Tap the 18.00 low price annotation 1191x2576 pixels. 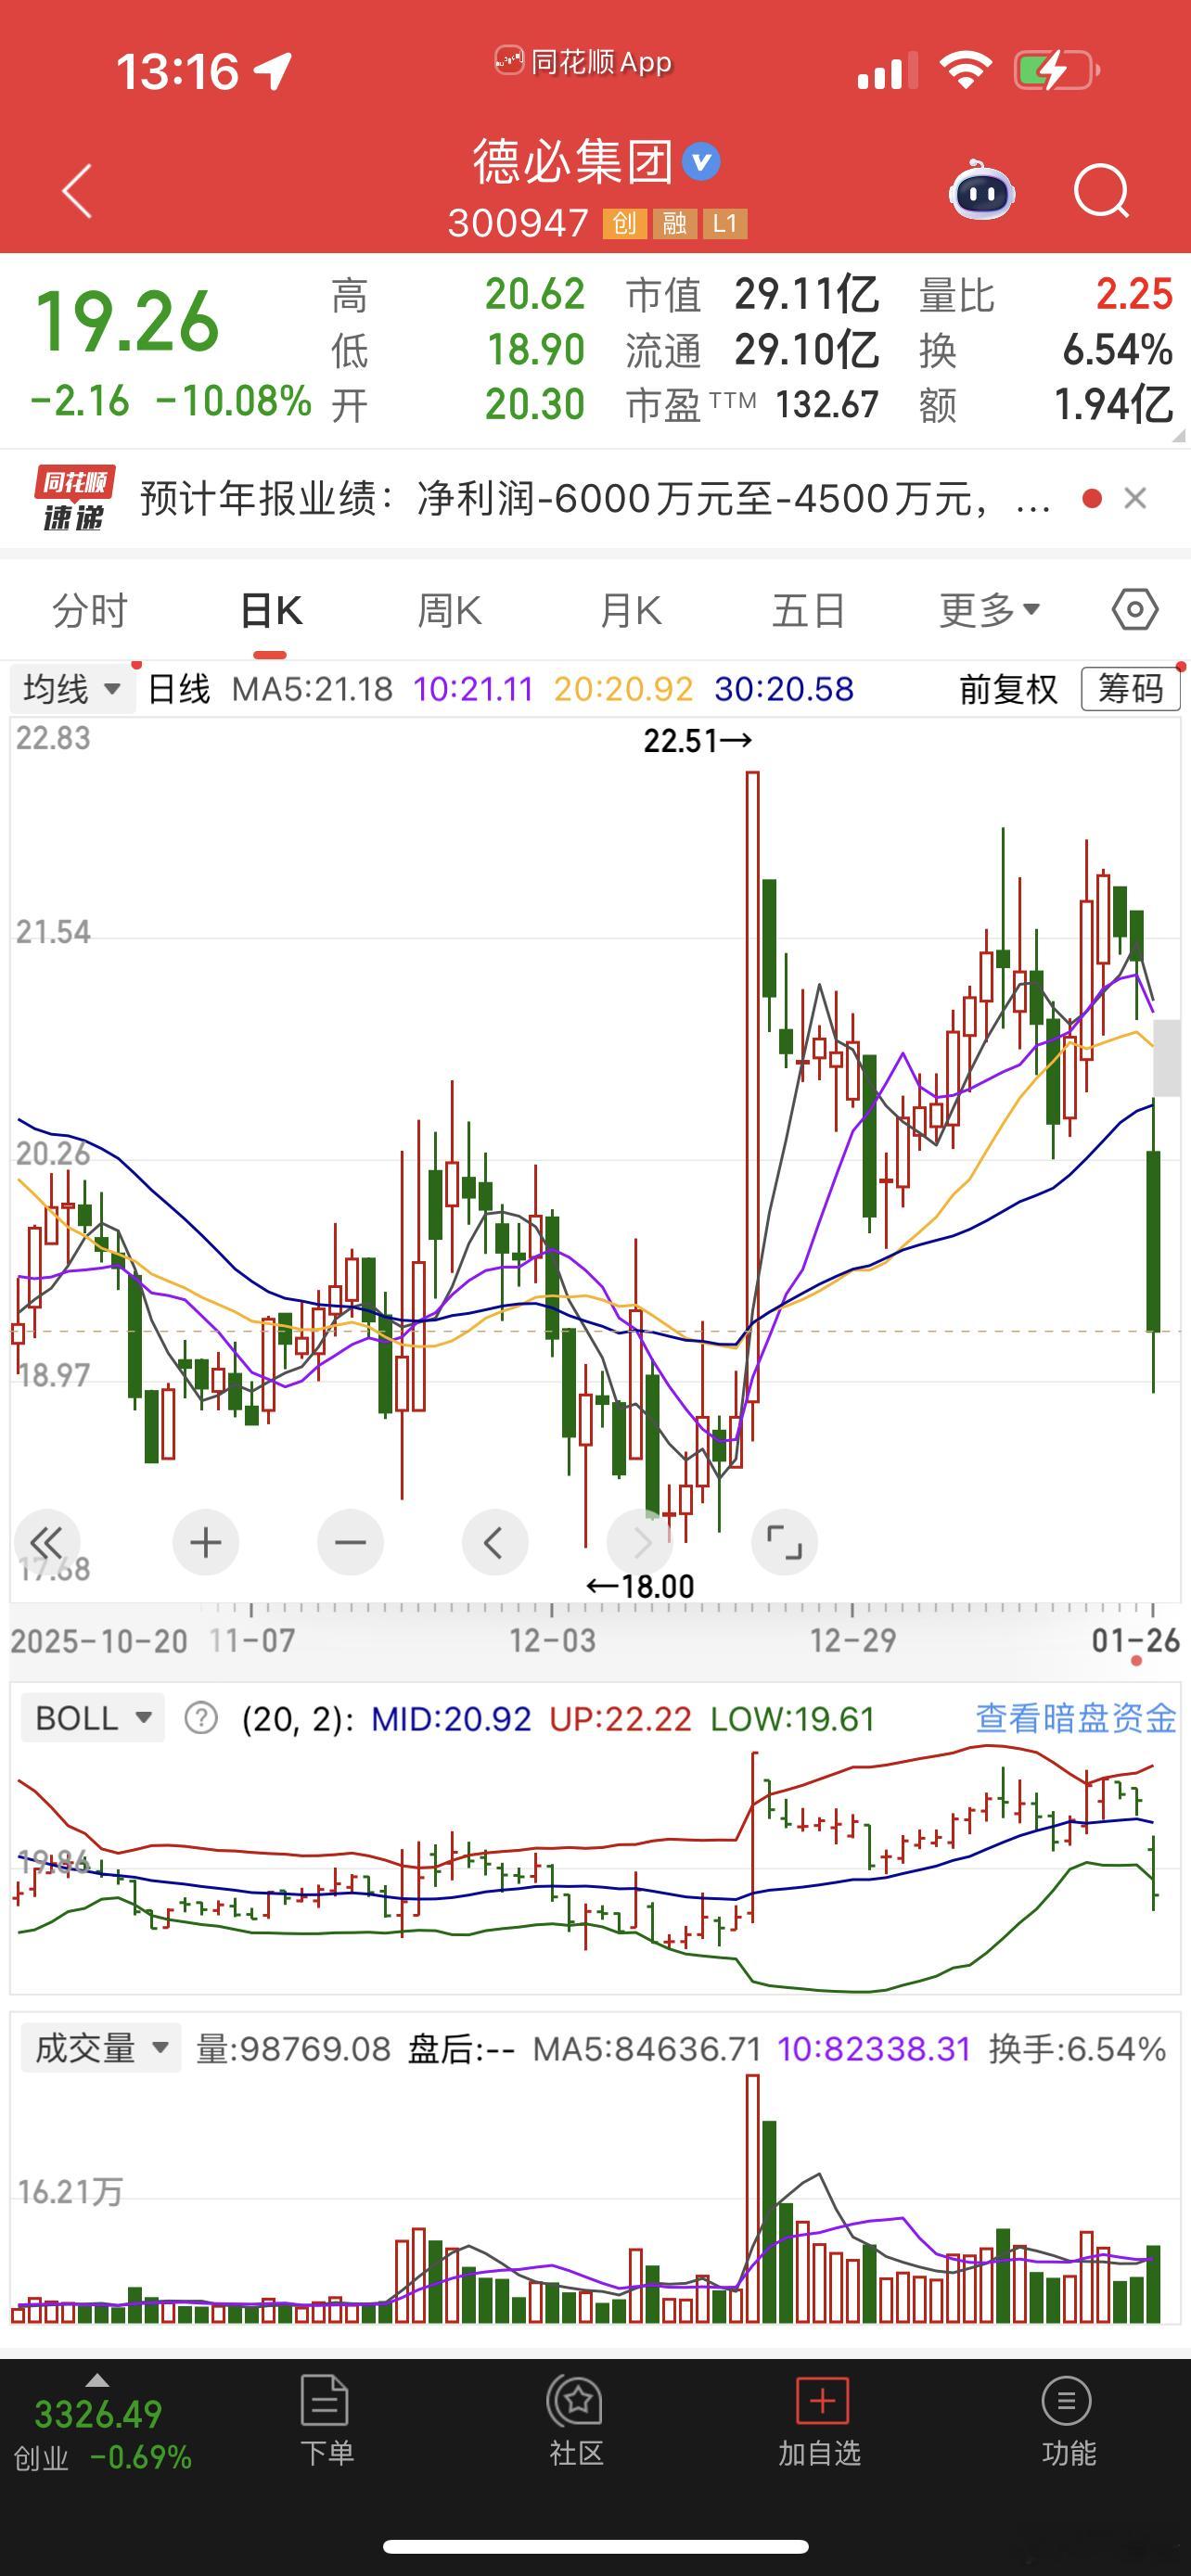tap(640, 1586)
